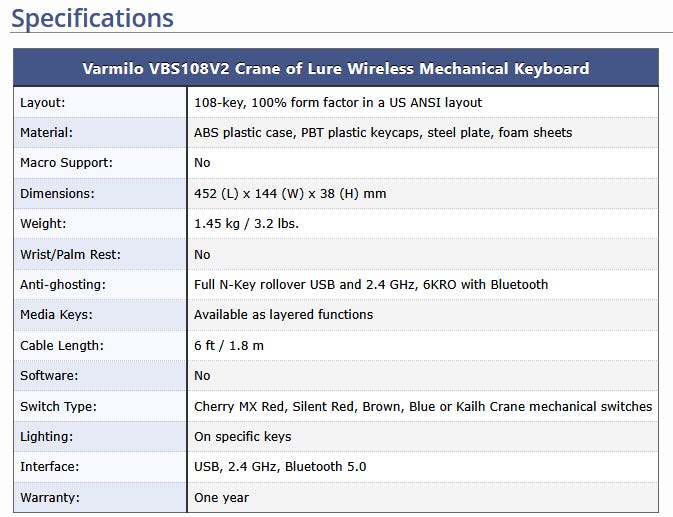Click the 108-key, 100% form factor value

338,103
